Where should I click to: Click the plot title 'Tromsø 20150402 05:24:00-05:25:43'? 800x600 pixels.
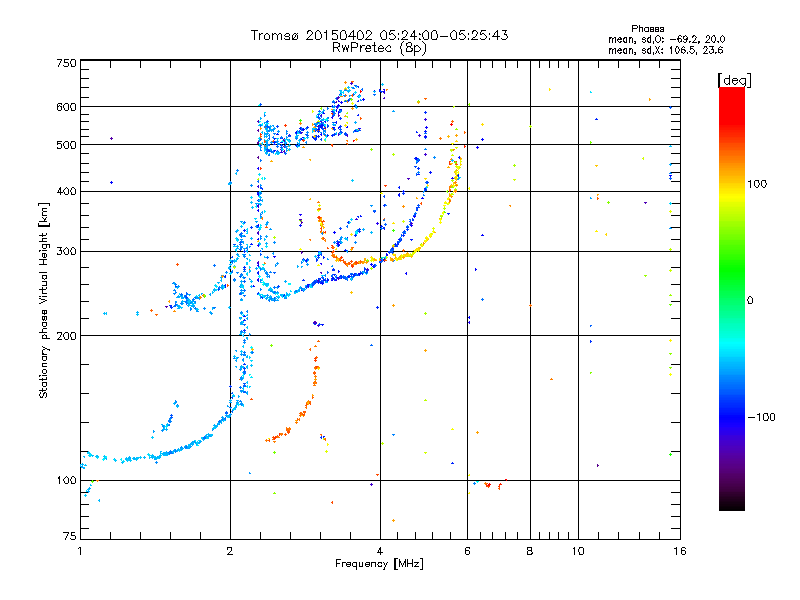(379, 35)
